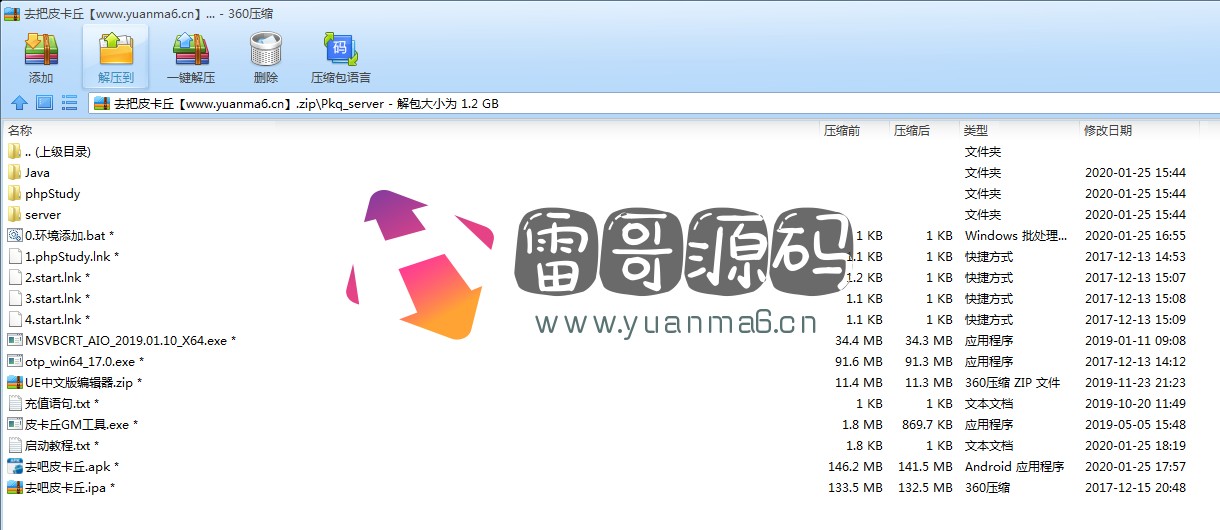Switch to list view mode icon

(70, 102)
